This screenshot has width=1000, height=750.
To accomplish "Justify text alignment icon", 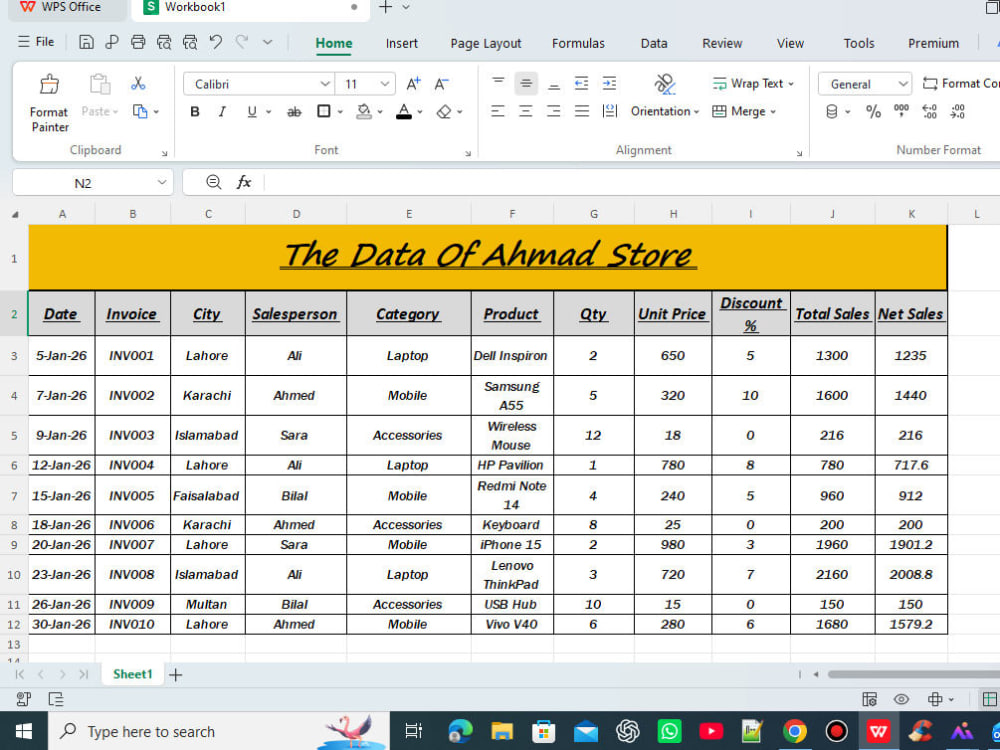I will click(x=582, y=112).
